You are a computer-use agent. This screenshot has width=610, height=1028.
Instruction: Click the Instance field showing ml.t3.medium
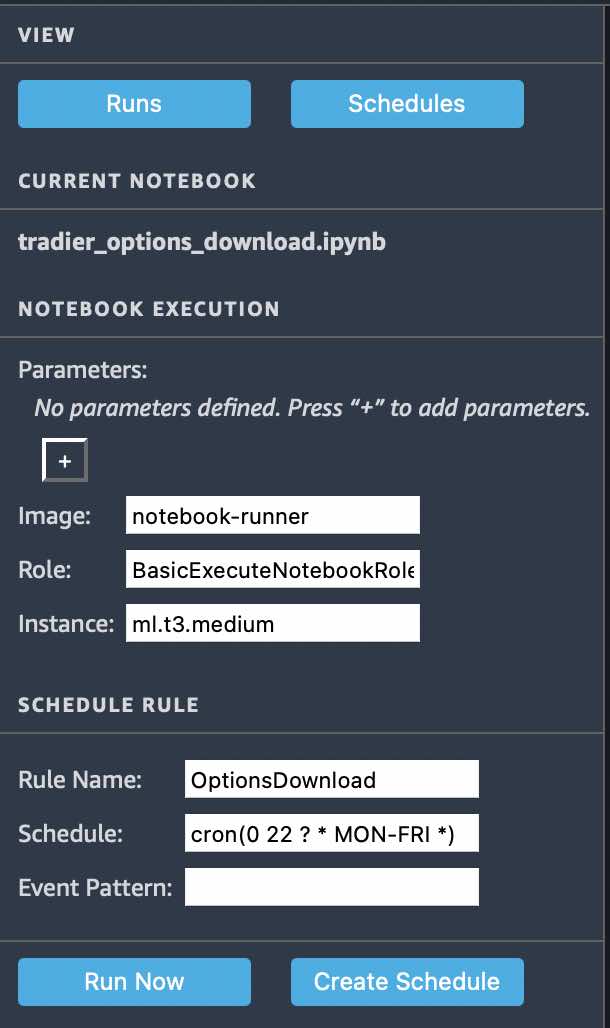coord(272,622)
